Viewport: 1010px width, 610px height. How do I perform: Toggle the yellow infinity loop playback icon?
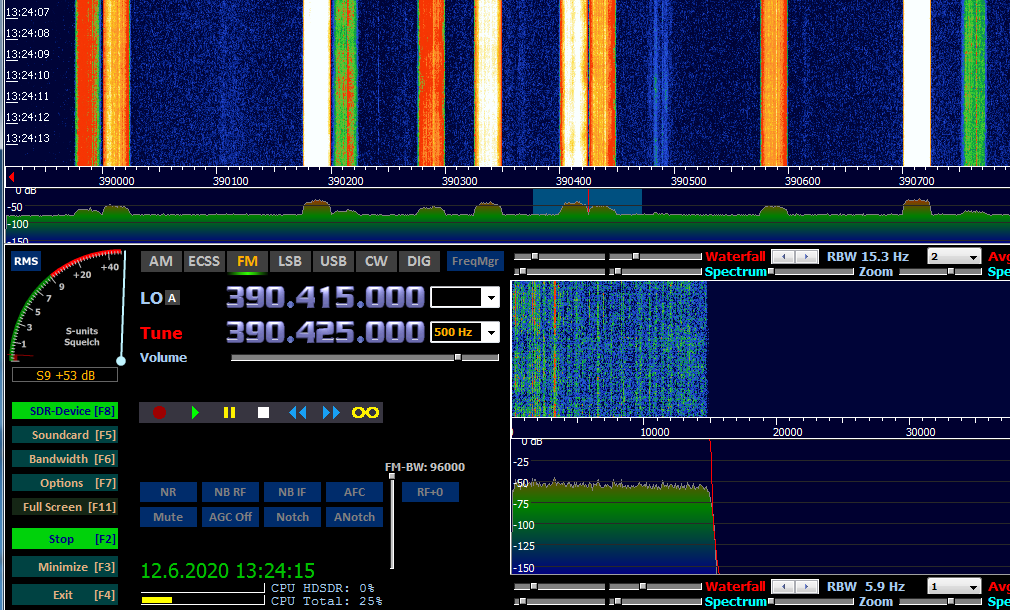365,412
